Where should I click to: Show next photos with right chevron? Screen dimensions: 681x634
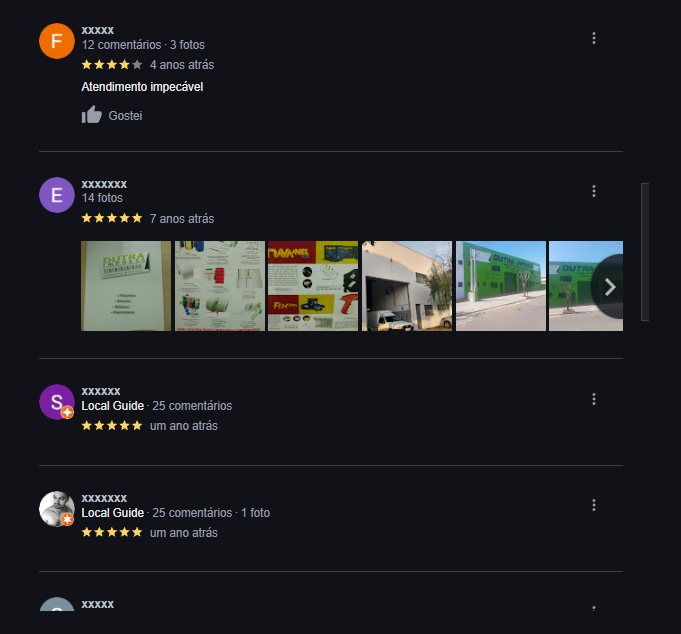point(609,287)
